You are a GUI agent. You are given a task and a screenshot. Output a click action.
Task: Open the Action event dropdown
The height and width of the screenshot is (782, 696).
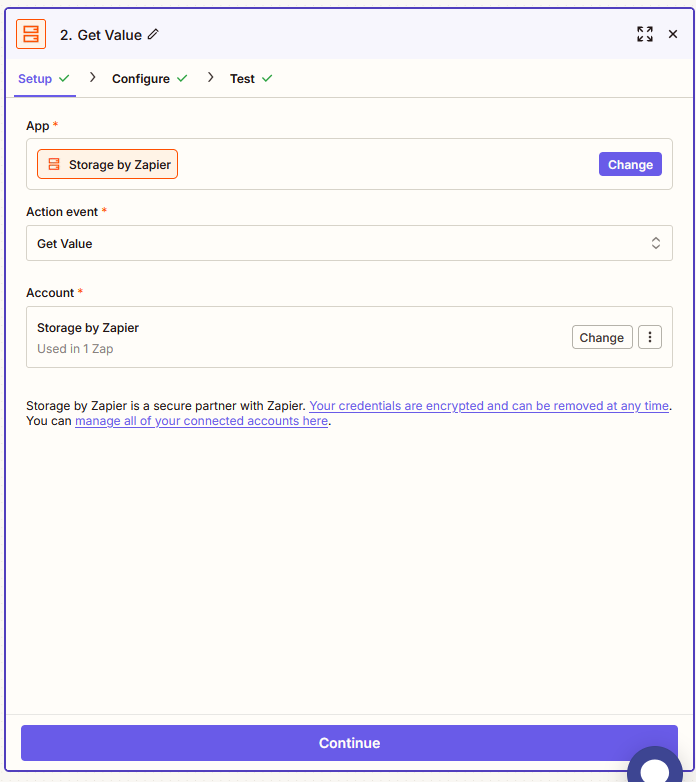pyautogui.click(x=349, y=243)
